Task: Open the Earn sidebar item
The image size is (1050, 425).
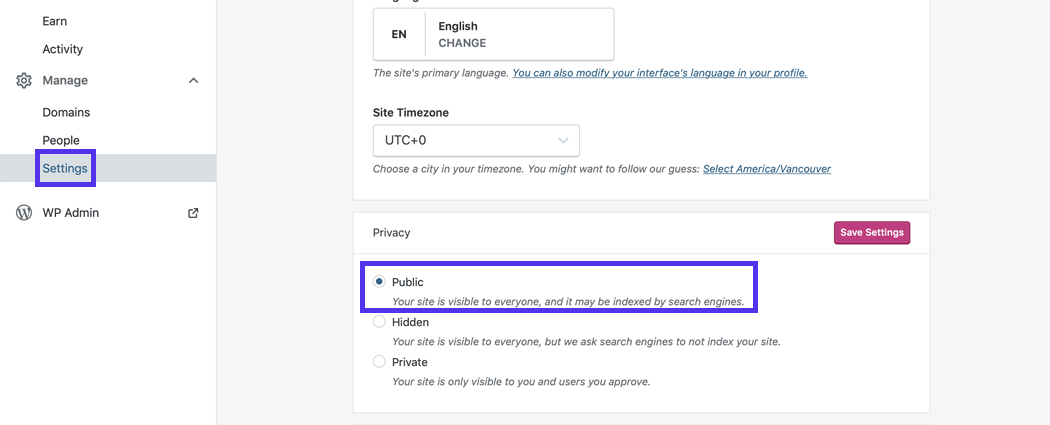Action: pyautogui.click(x=55, y=21)
